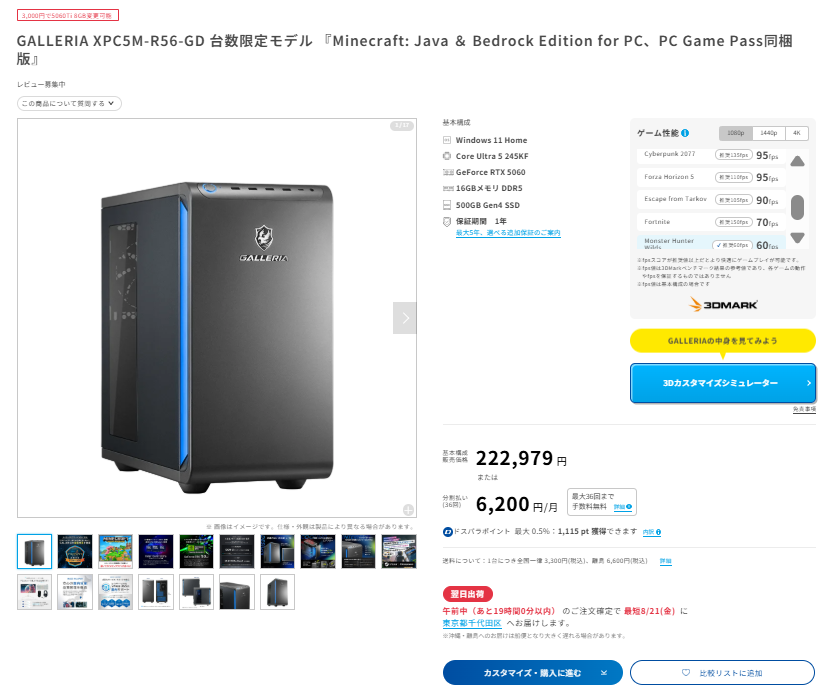Viewport: 835px width, 698px height.
Task: Click the 詳細 link beside shipping cost
Action: pyautogui.click(x=666, y=561)
